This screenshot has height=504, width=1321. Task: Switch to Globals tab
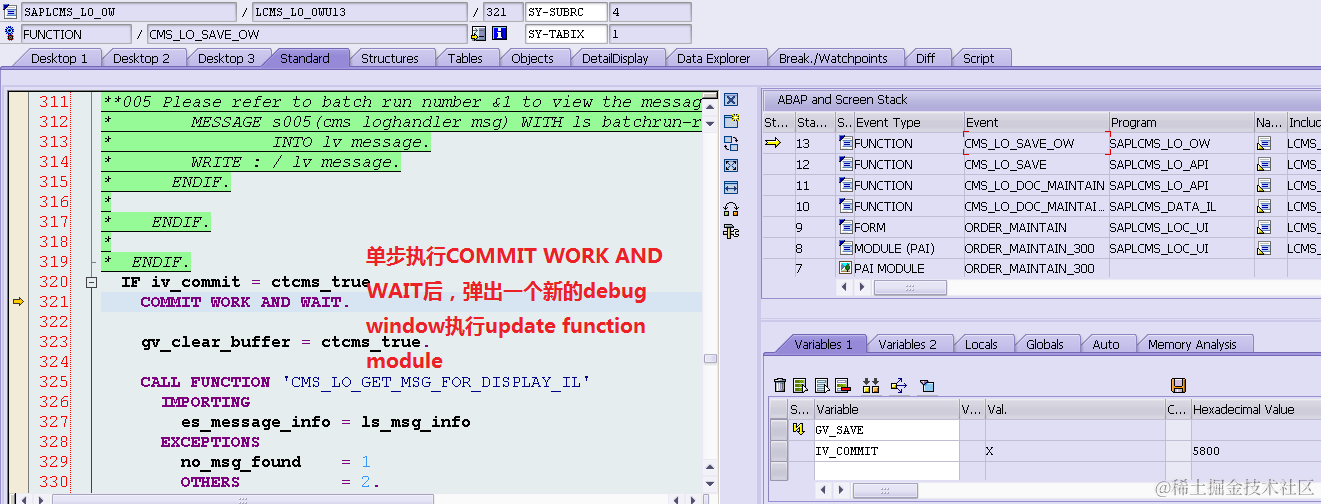(x=1045, y=344)
